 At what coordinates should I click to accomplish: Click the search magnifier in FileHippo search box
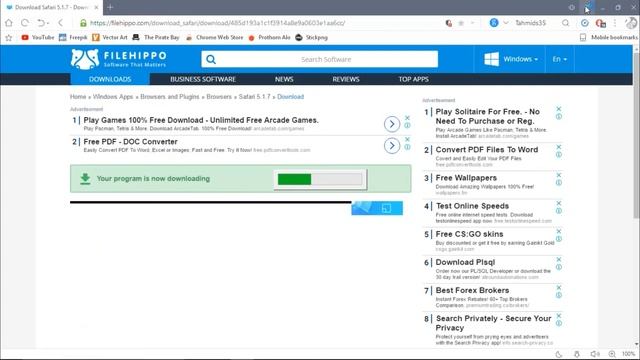(x=211, y=60)
